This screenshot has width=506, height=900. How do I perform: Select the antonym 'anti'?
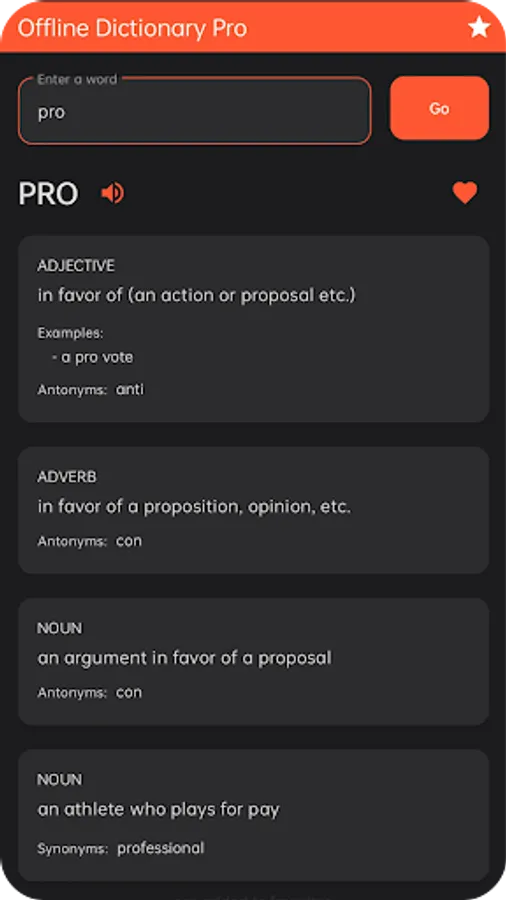click(130, 390)
